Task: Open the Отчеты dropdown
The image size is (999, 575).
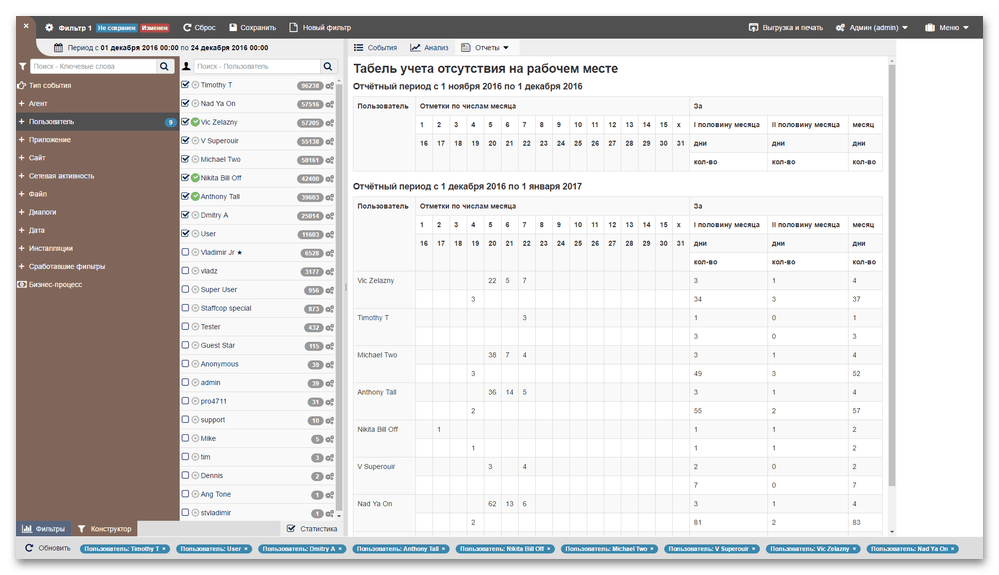Action: (x=485, y=47)
